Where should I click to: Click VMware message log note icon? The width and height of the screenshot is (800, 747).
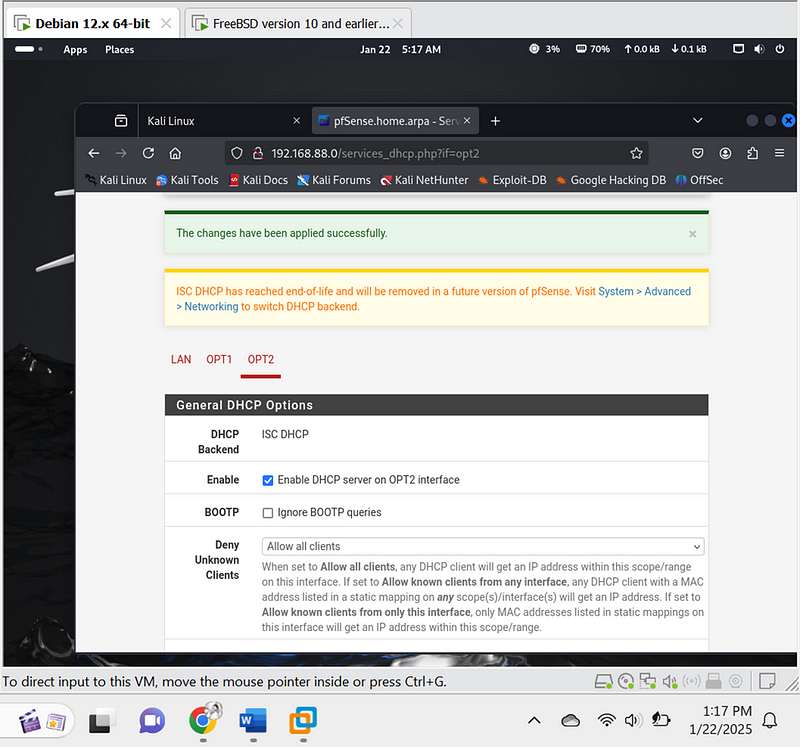[767, 681]
